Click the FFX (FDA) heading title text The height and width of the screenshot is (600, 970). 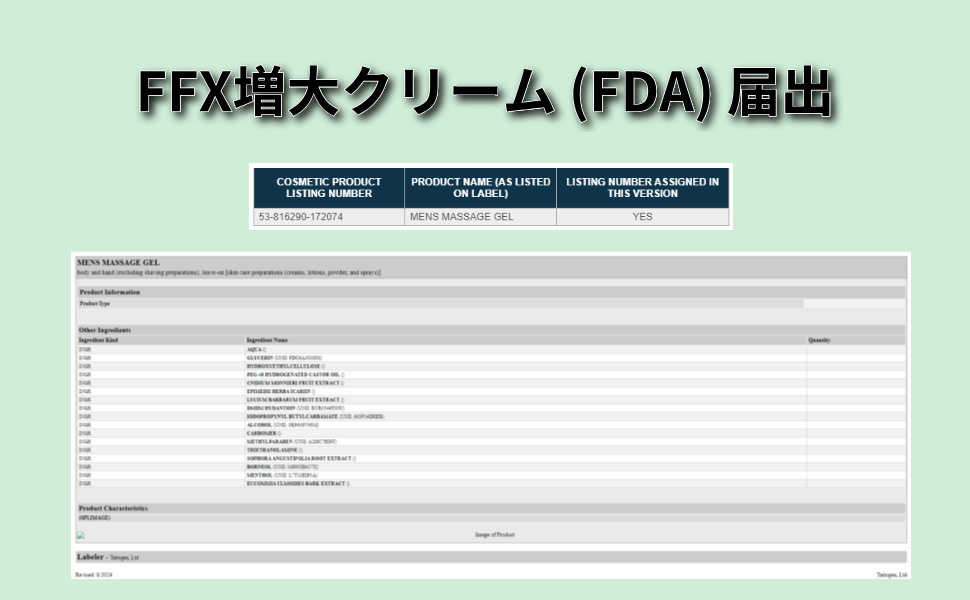(x=485, y=95)
